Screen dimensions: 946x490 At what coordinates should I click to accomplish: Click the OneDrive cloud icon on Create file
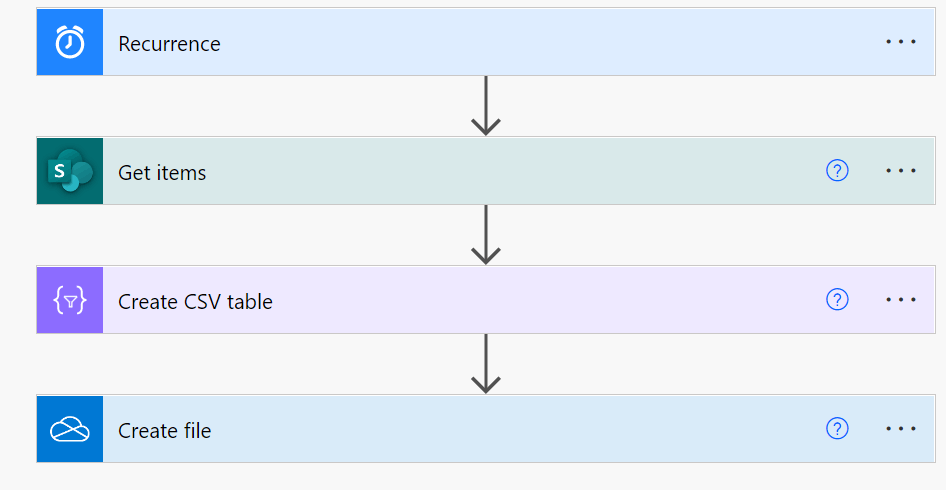[70, 429]
